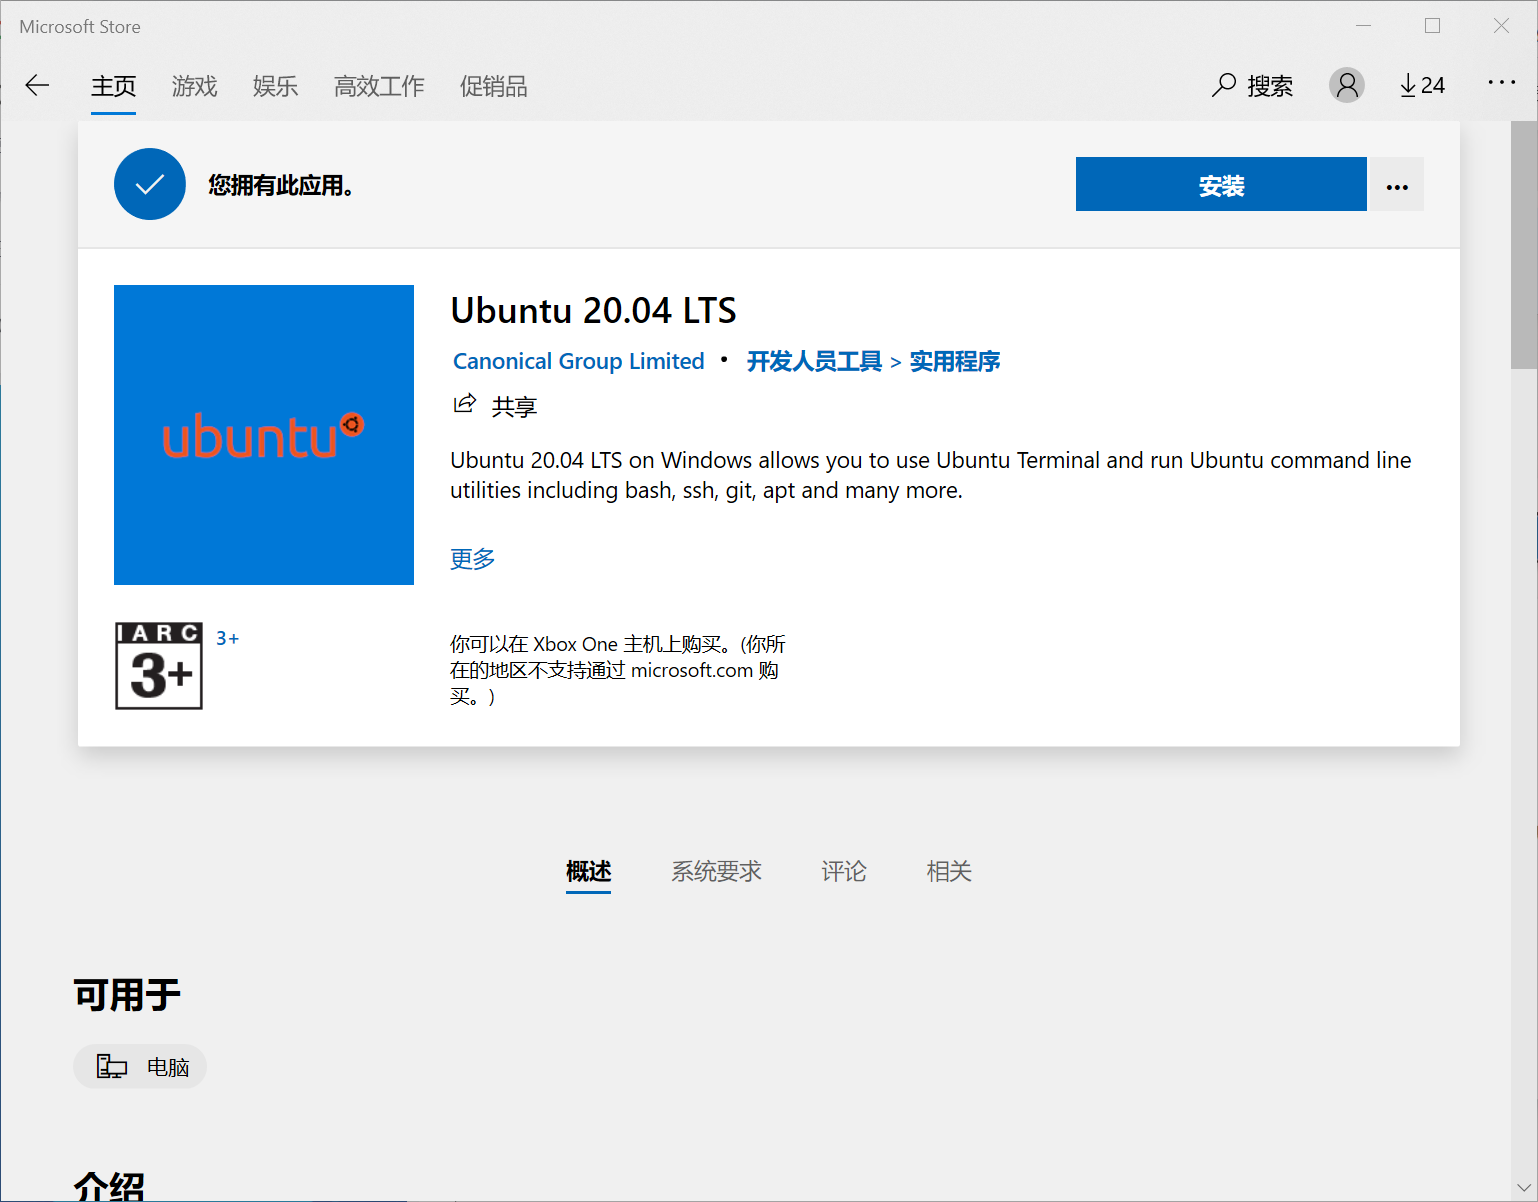Click the Ubuntu app thumbnail image
Image resolution: width=1538 pixels, height=1202 pixels.
[263, 434]
